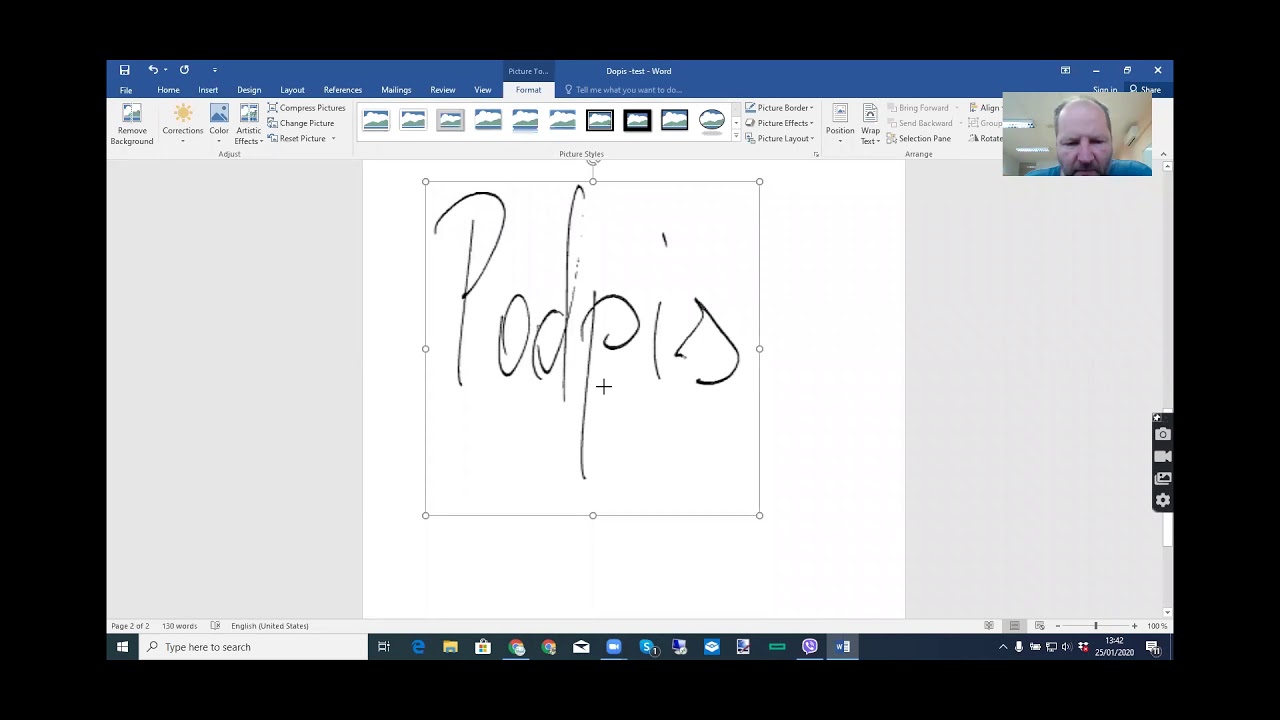Click the 100% zoom level
The image size is (1280, 720).
coord(1157,626)
